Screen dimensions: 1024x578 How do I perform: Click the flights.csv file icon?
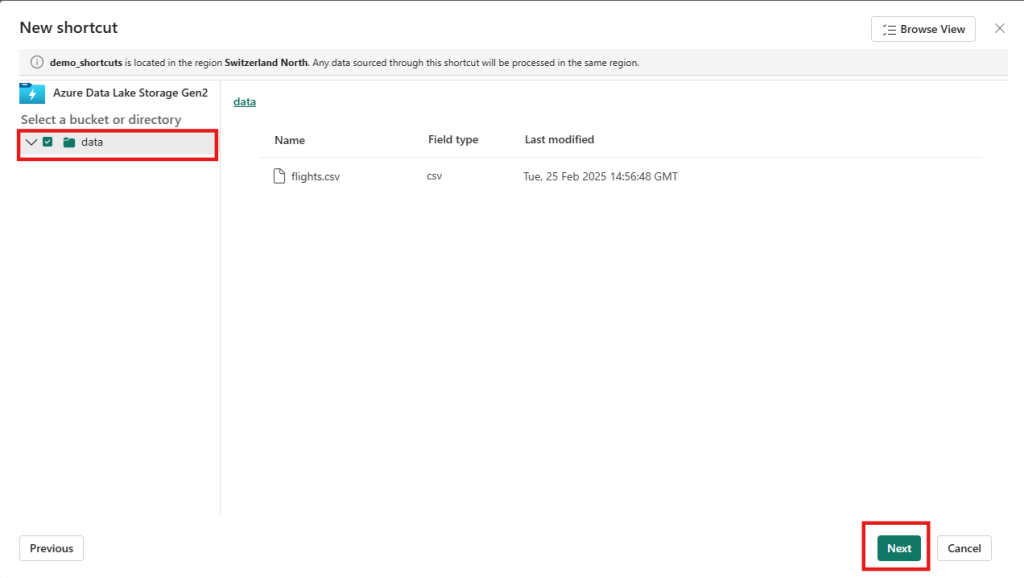(280, 177)
